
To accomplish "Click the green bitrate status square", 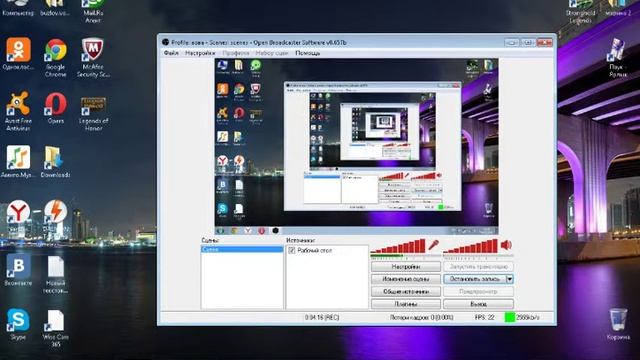I will [509, 317].
